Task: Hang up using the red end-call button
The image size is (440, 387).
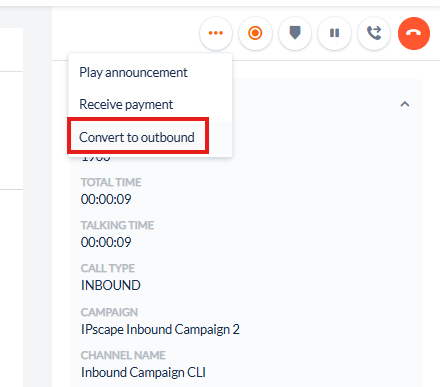Action: coord(414,33)
